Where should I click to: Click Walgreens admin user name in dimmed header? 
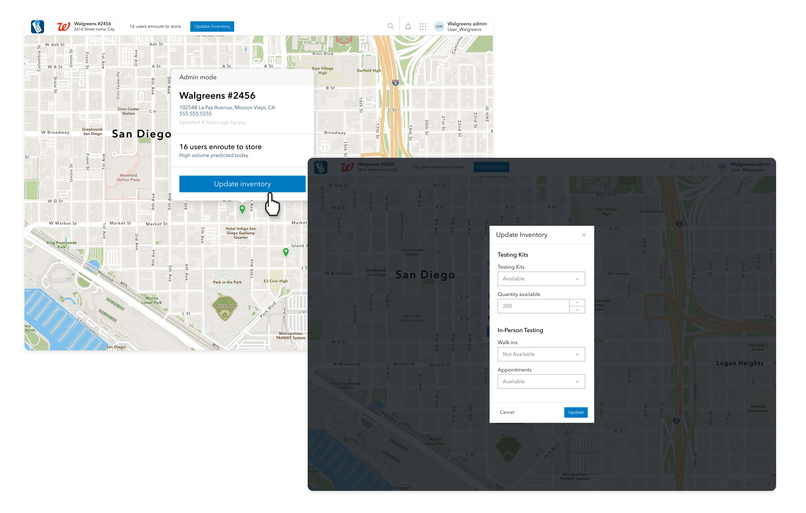pos(750,164)
